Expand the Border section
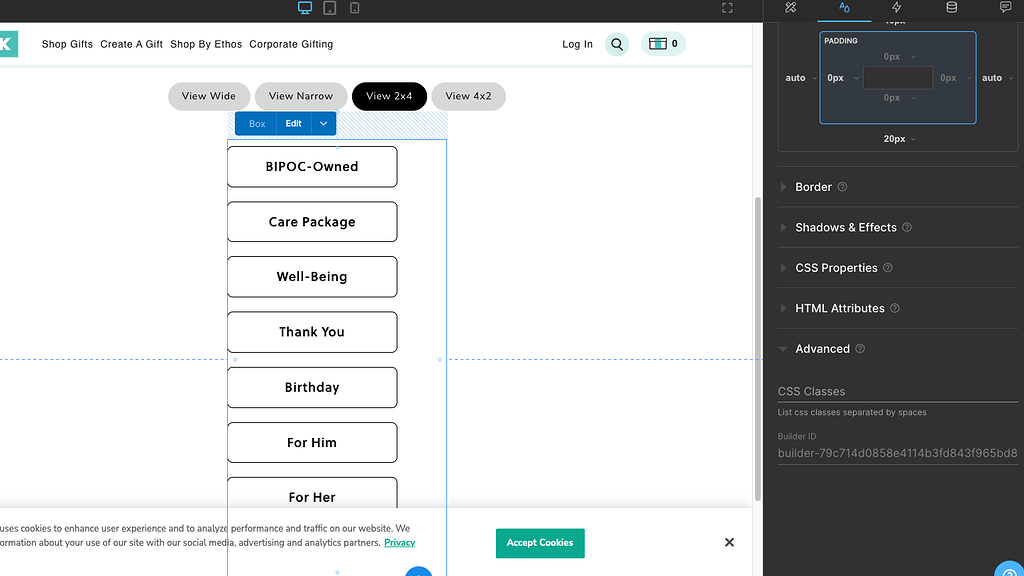The height and width of the screenshot is (576, 1024). [x=812, y=187]
